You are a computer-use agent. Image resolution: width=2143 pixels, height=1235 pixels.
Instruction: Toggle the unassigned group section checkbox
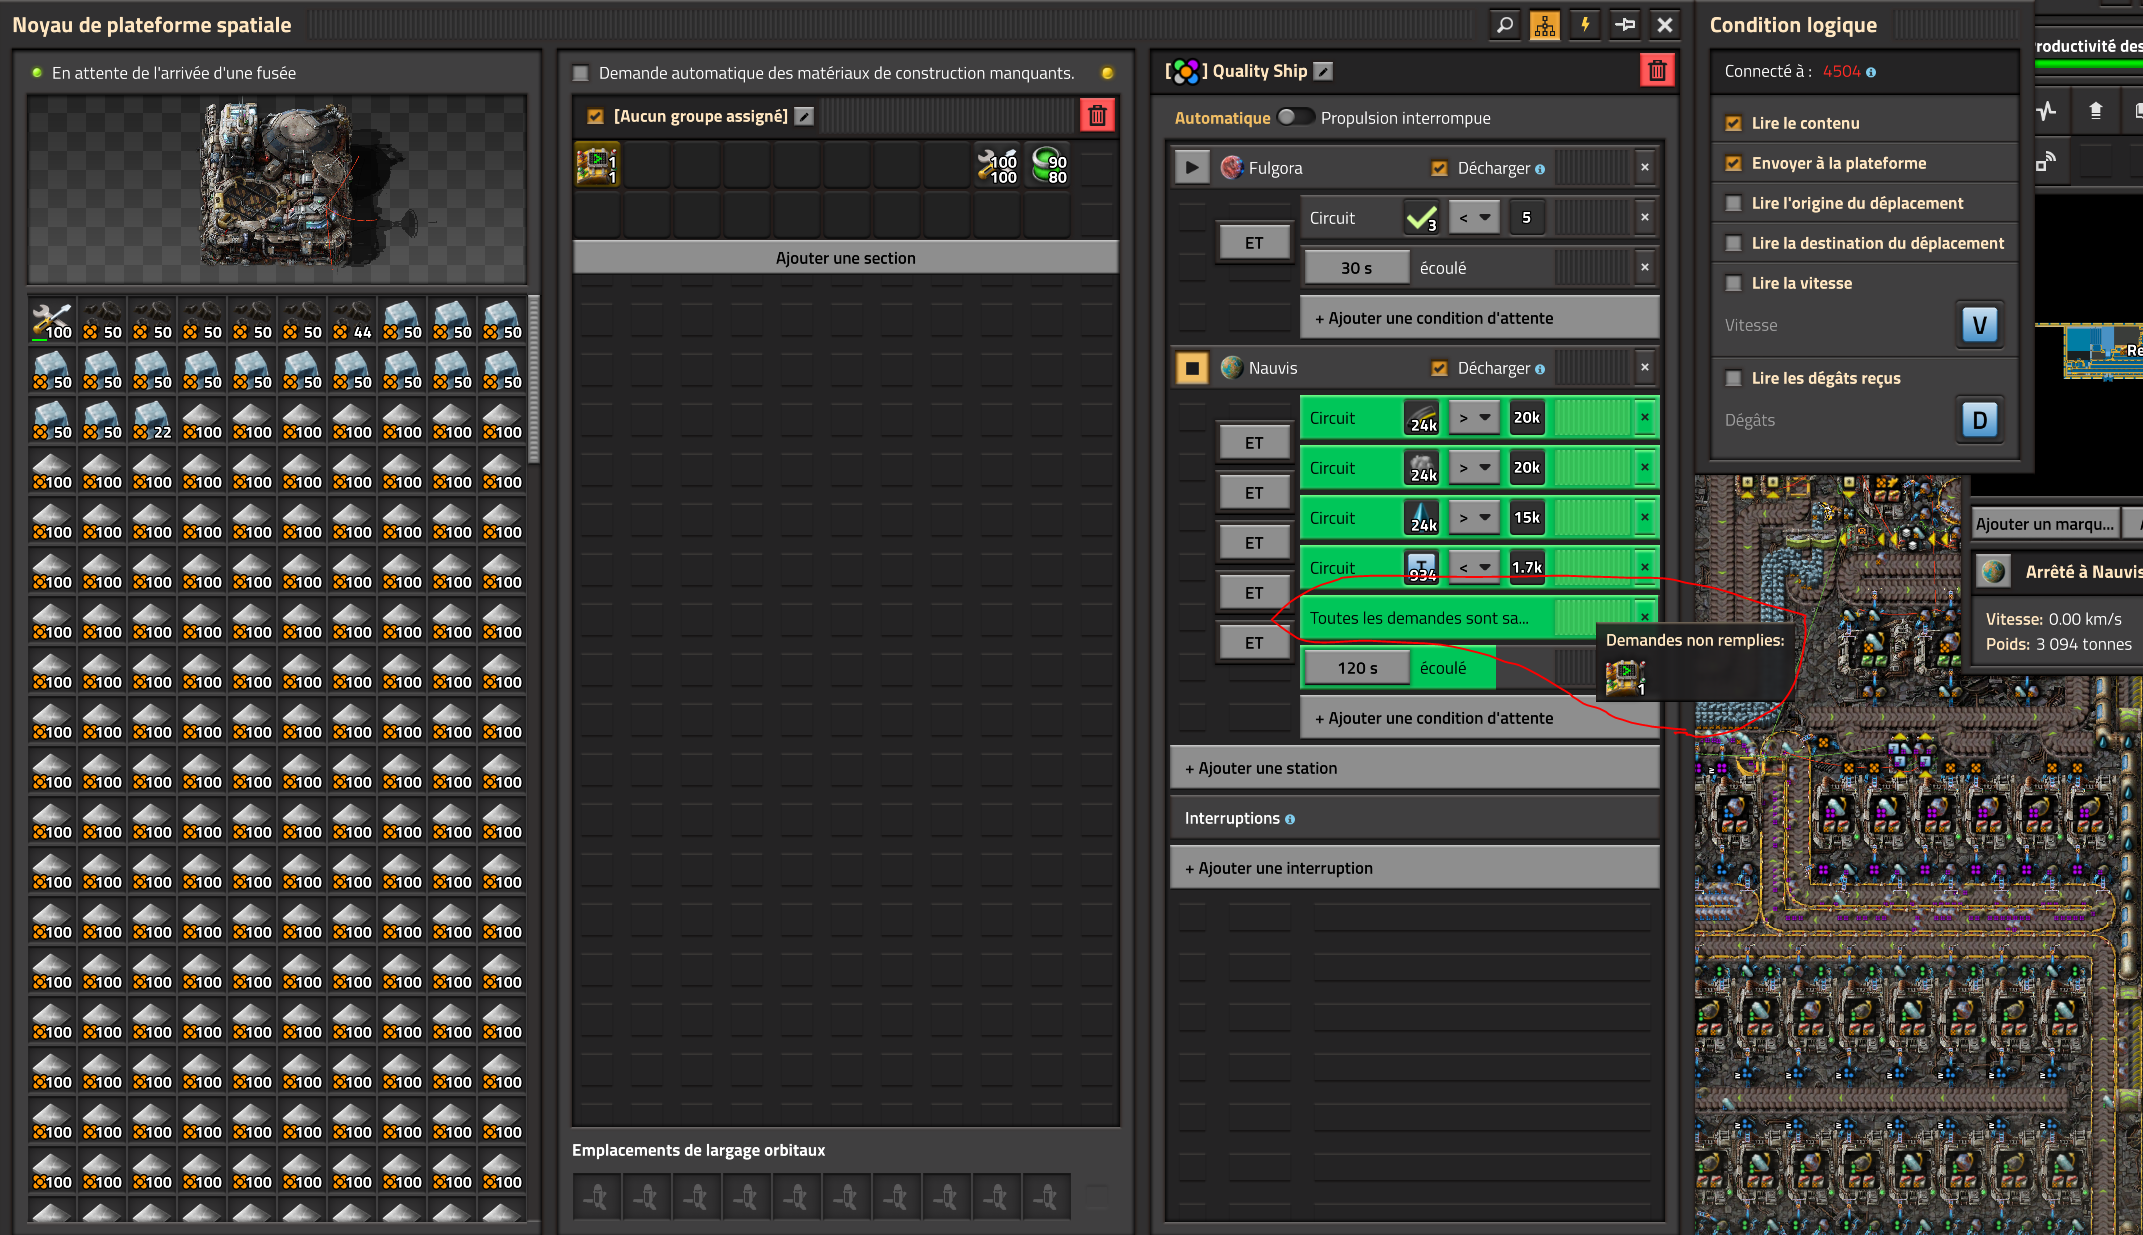click(595, 117)
